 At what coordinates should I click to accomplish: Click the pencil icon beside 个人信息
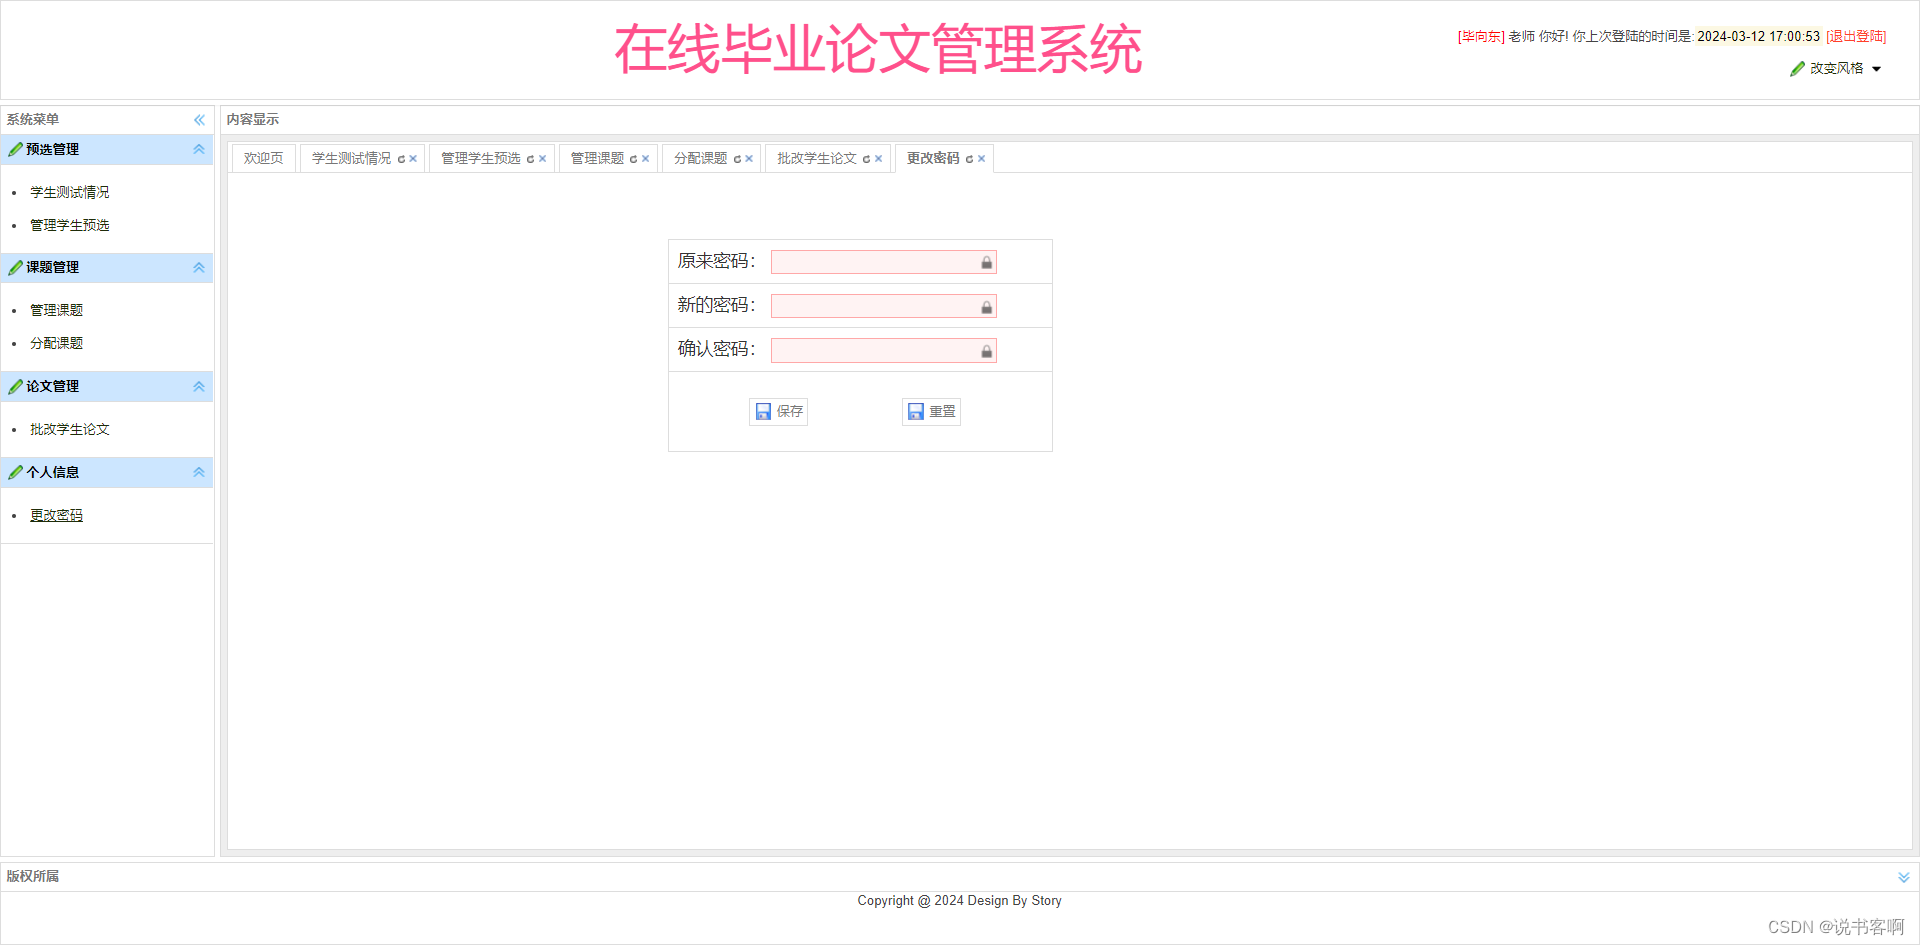[x=15, y=472]
